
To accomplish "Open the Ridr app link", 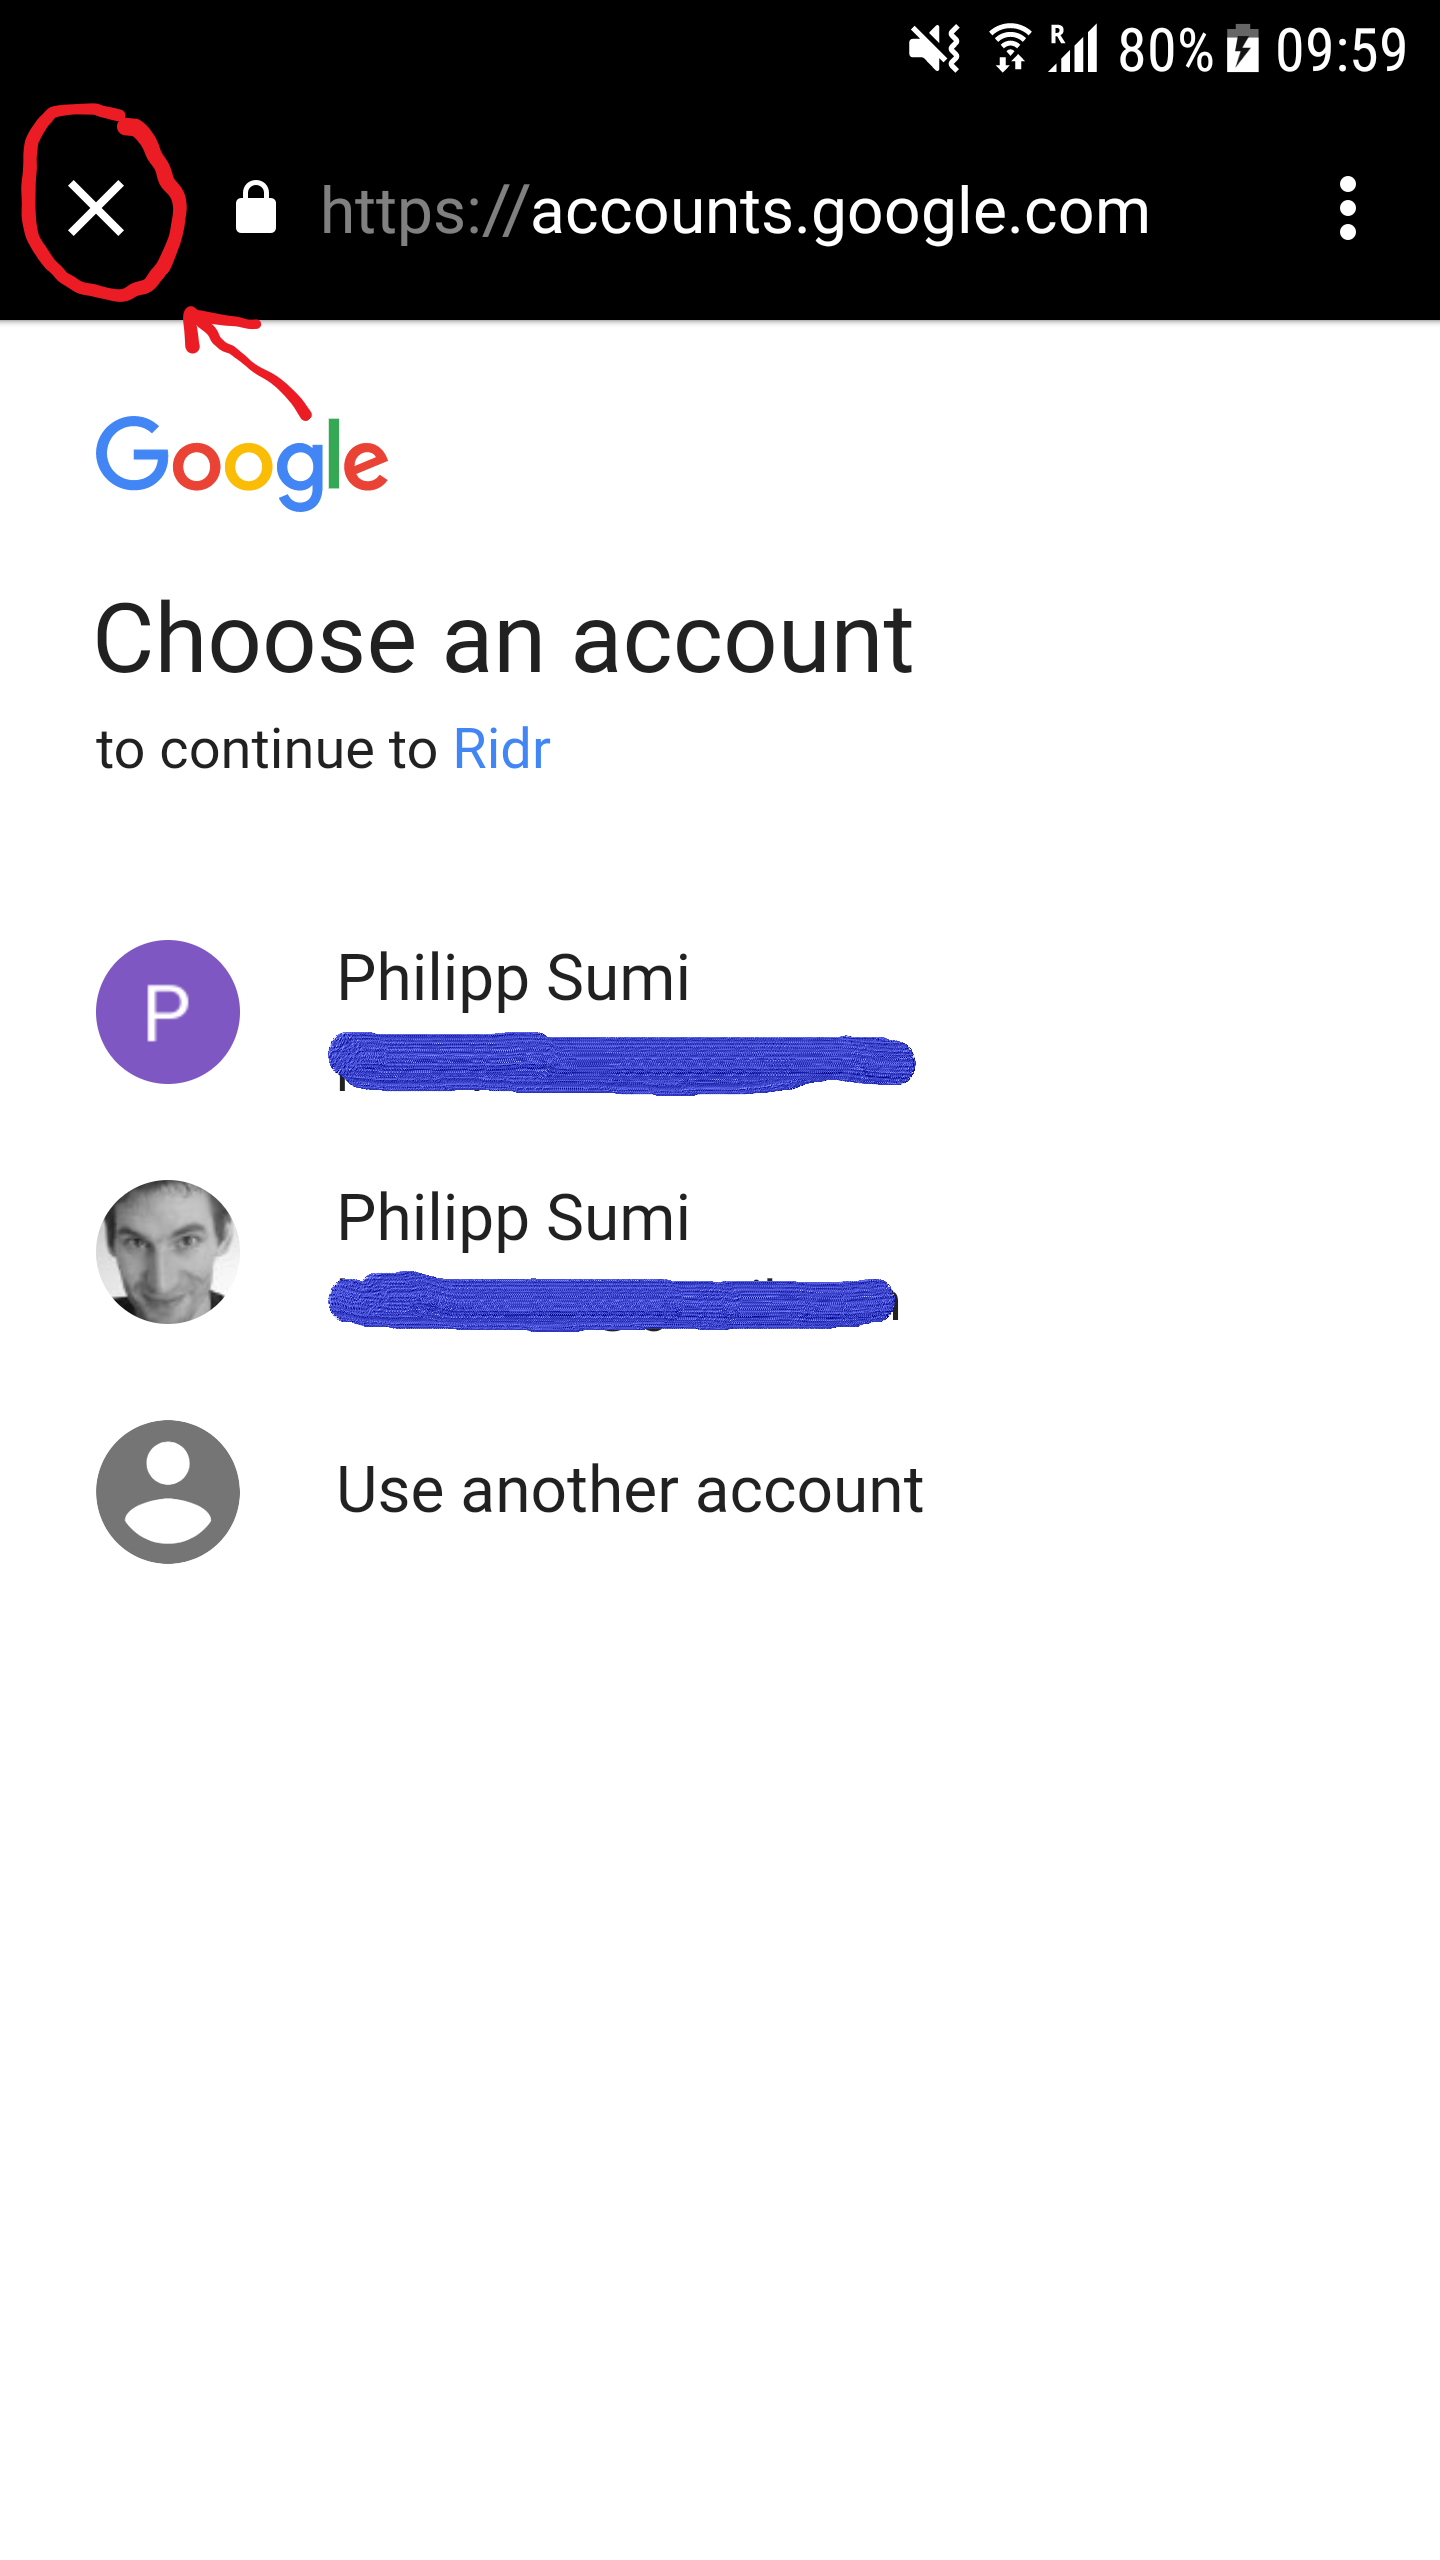I will pyautogui.click(x=501, y=749).
